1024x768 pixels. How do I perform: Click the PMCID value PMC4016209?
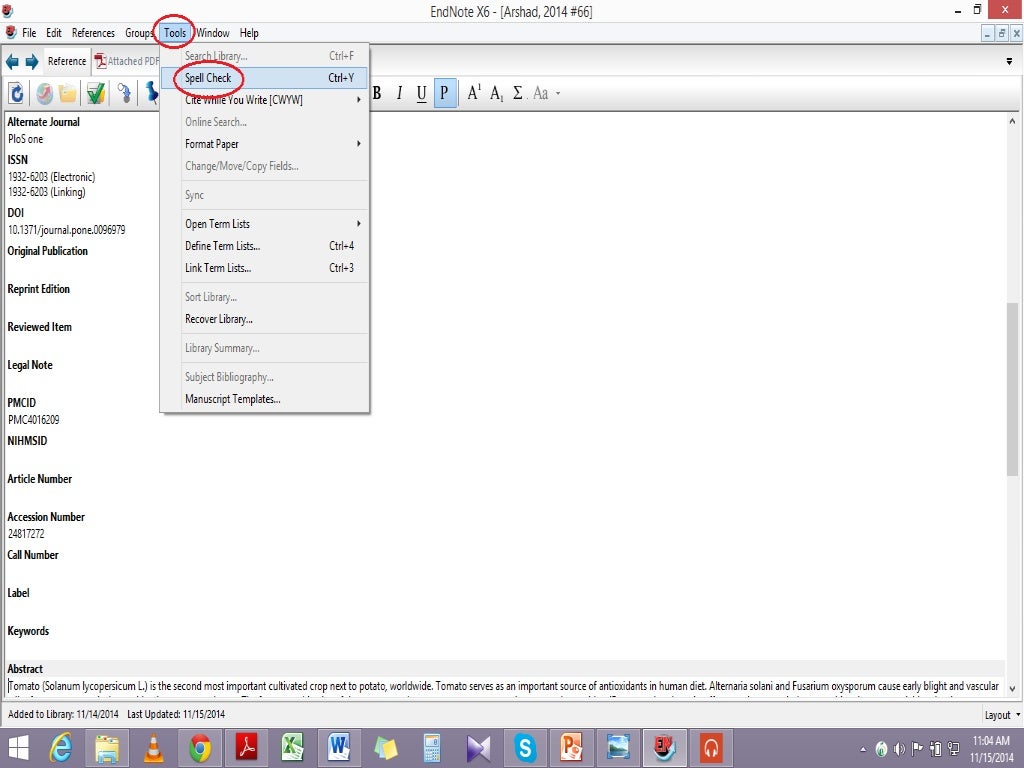(x=34, y=420)
